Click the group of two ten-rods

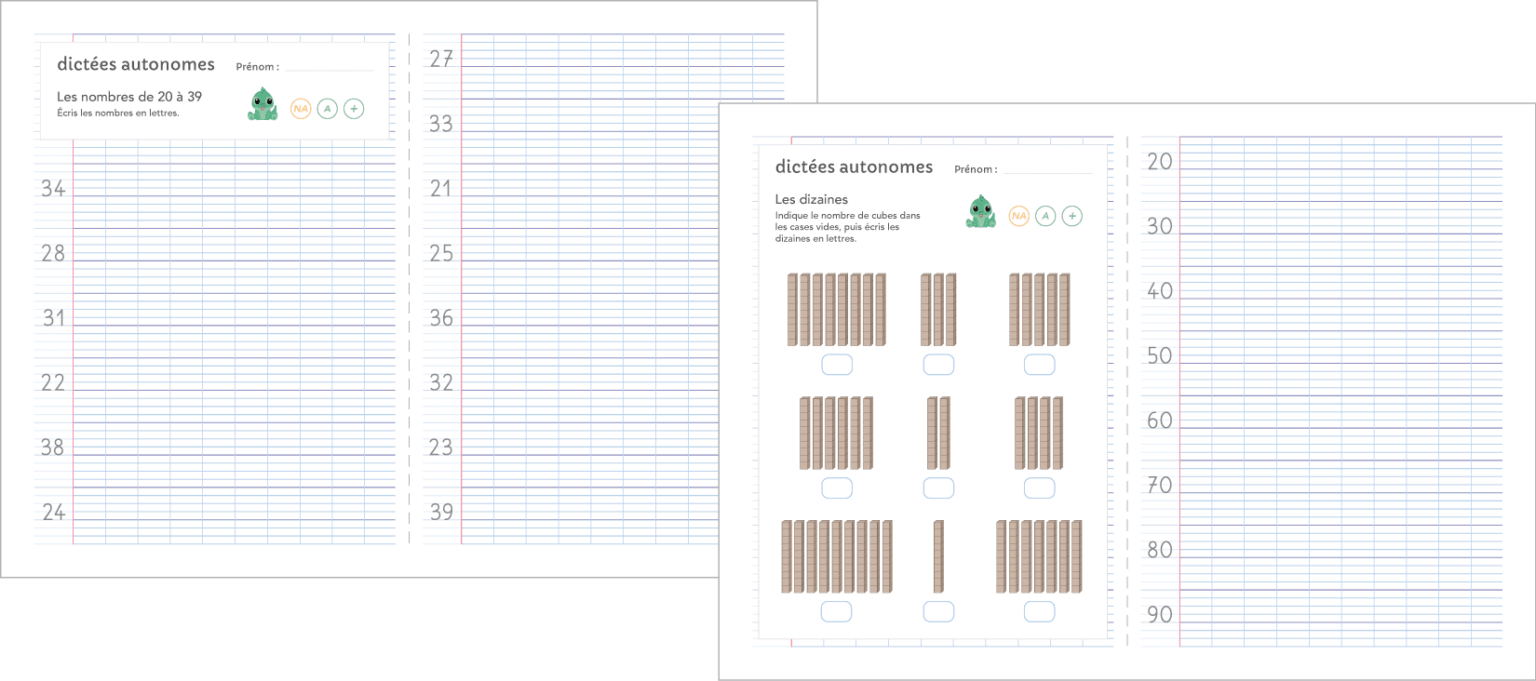click(938, 432)
